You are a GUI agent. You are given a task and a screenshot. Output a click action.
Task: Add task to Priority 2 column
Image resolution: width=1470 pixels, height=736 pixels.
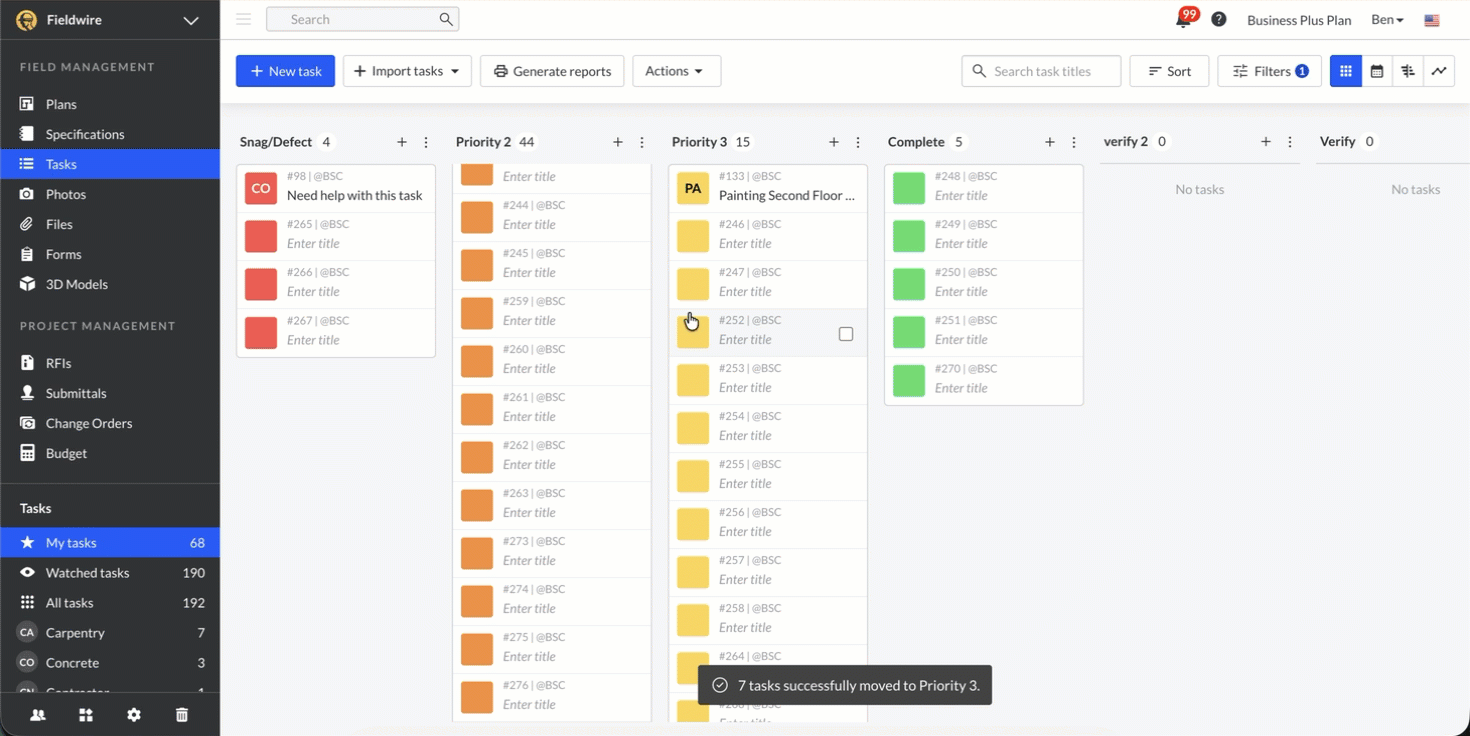pos(618,142)
